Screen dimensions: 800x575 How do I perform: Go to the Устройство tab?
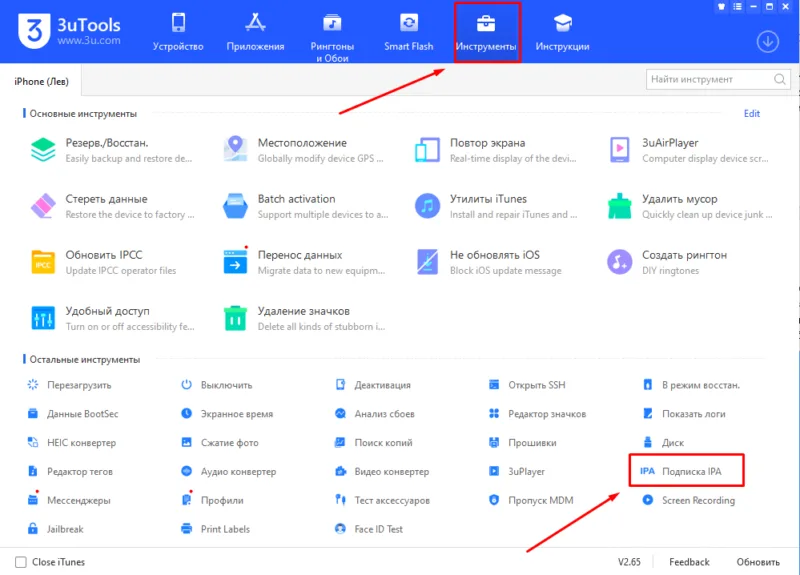(x=178, y=33)
